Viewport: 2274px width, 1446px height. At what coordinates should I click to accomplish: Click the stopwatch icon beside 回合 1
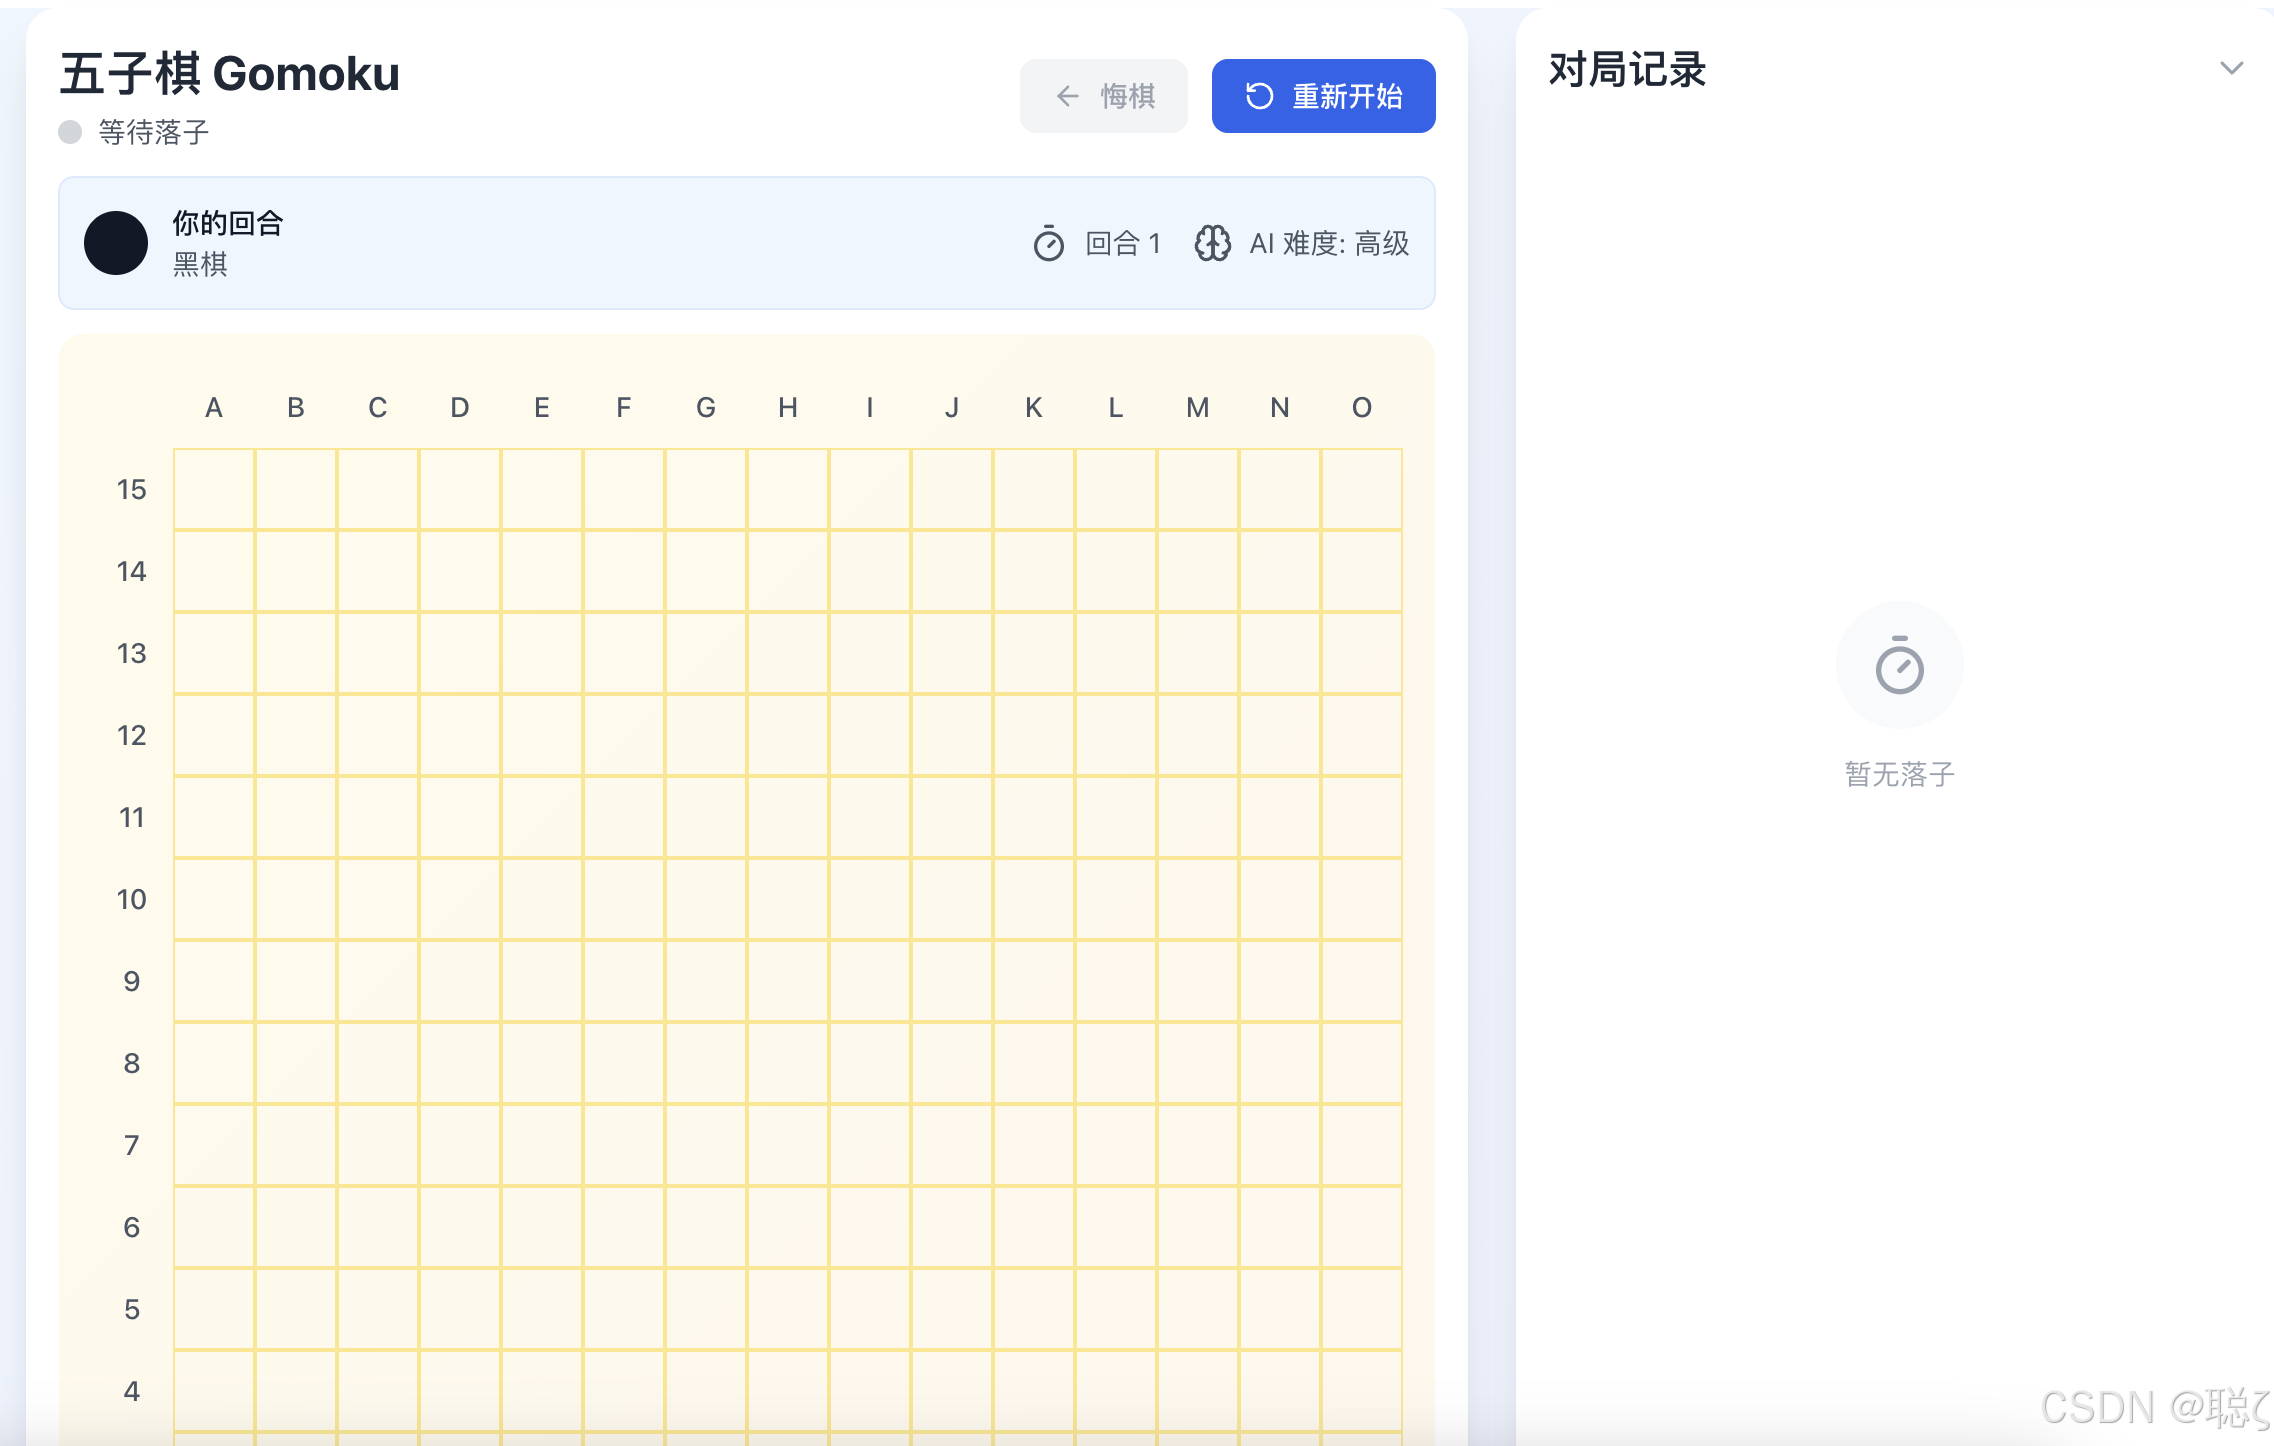pos(1048,243)
